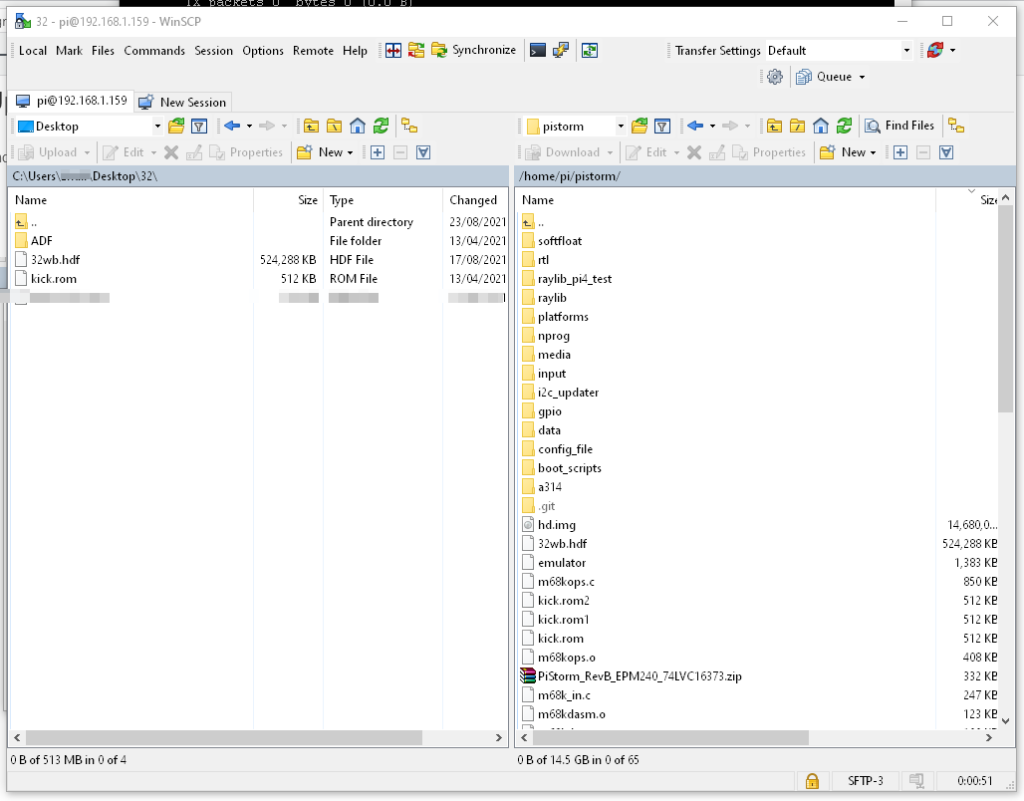The image size is (1024, 801).
Task: Refresh the remote panel
Action: point(844,126)
